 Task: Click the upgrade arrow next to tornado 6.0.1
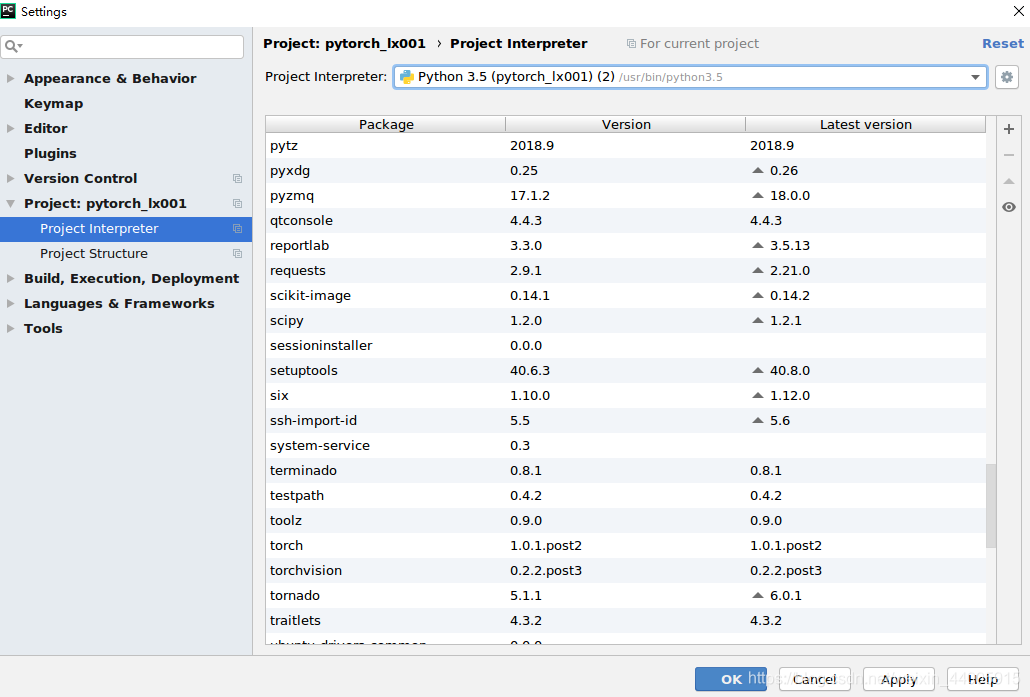(757, 595)
